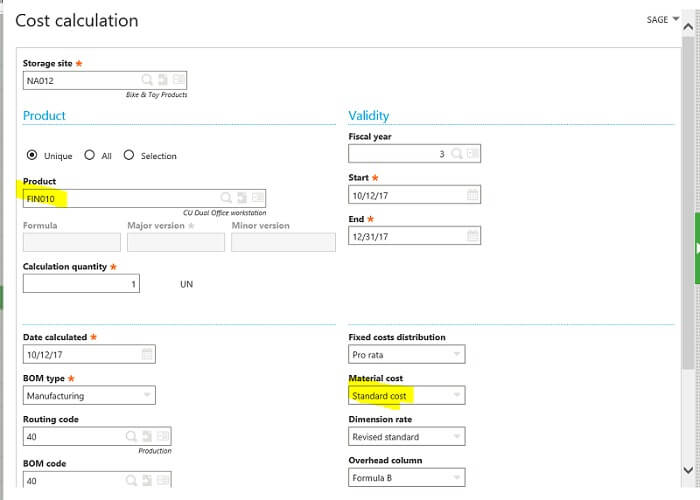
Task: Click the scrollbar up arrow
Action: pos(688,27)
